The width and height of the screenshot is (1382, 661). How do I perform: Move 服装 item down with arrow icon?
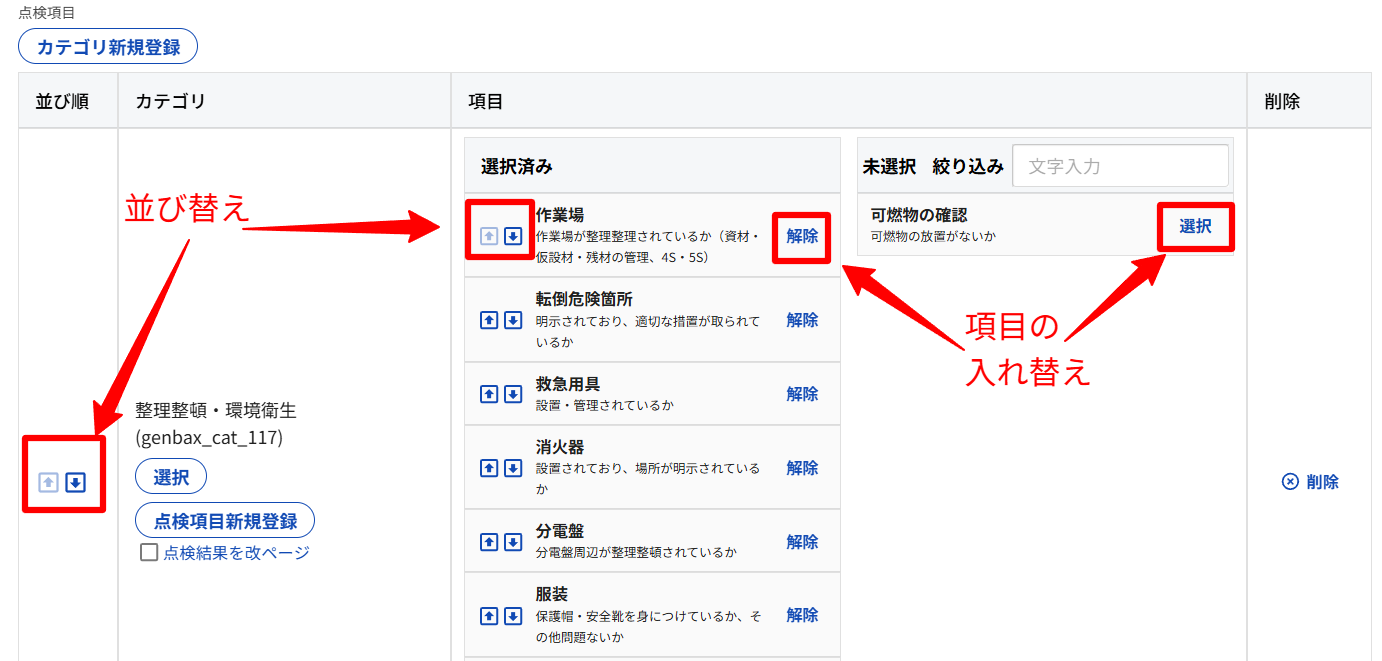(x=513, y=615)
